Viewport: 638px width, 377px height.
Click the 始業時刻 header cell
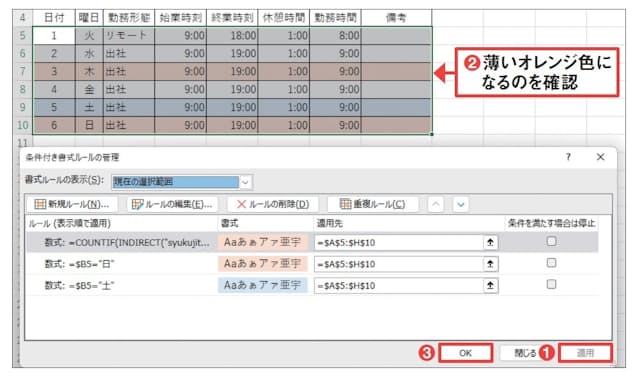(181, 18)
